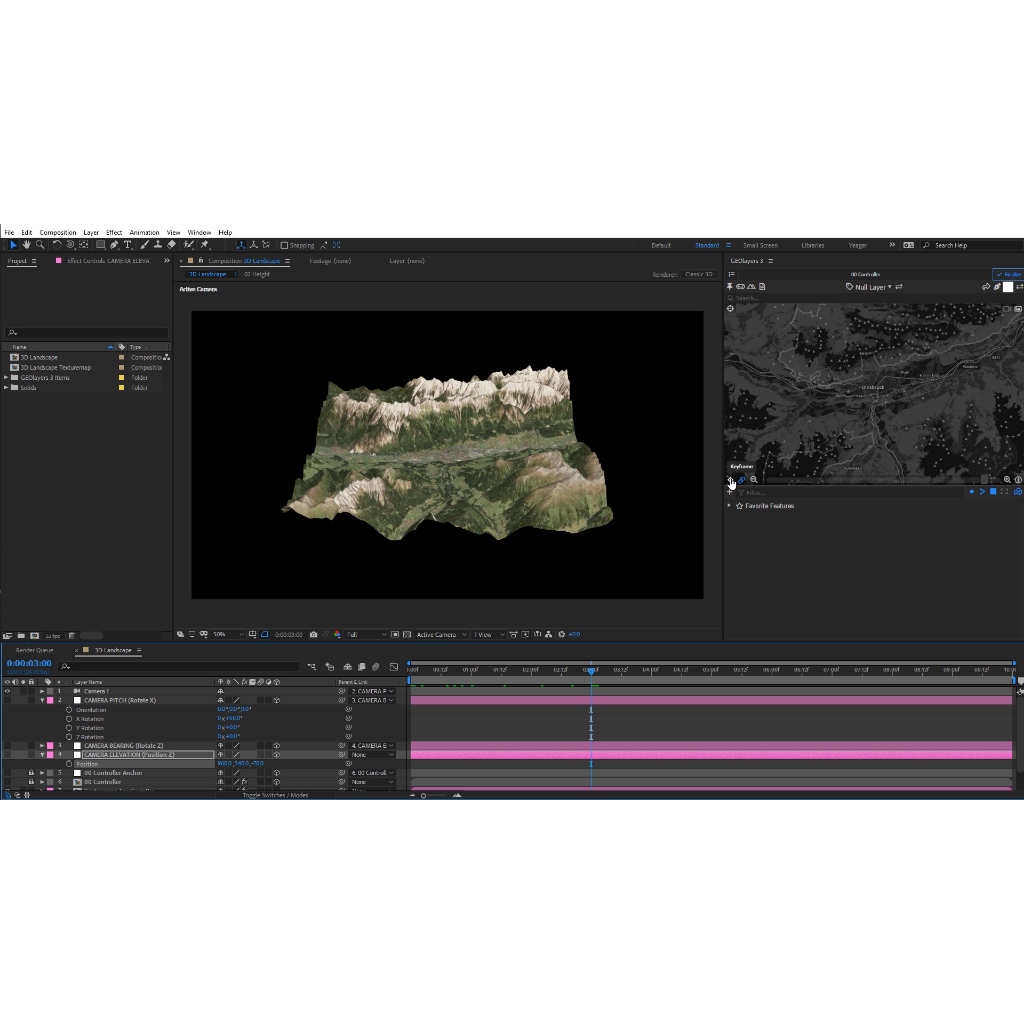Click the crosshair locate icon on map
The height and width of the screenshot is (1024, 1024).
[x=730, y=308]
